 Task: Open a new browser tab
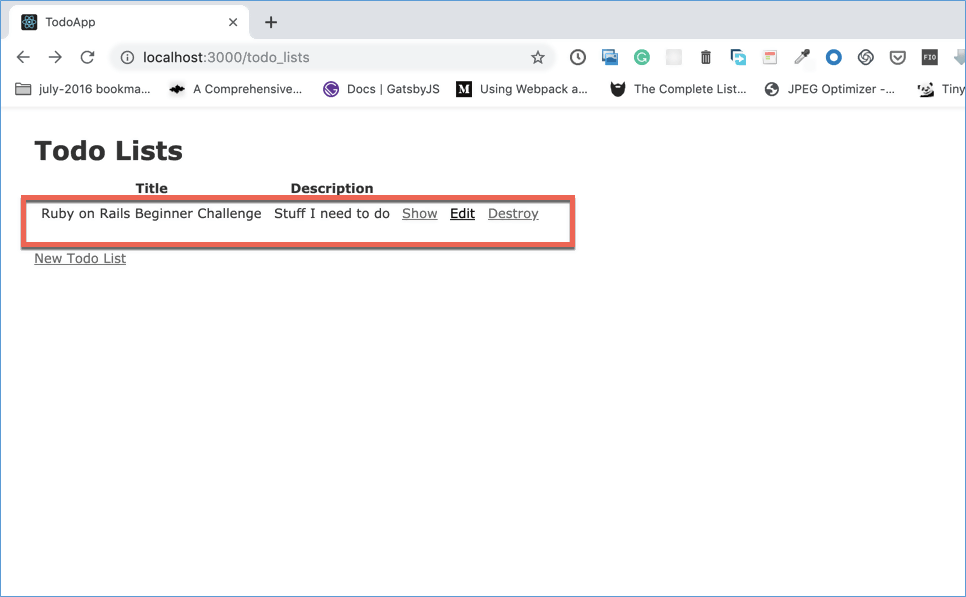pos(271,22)
